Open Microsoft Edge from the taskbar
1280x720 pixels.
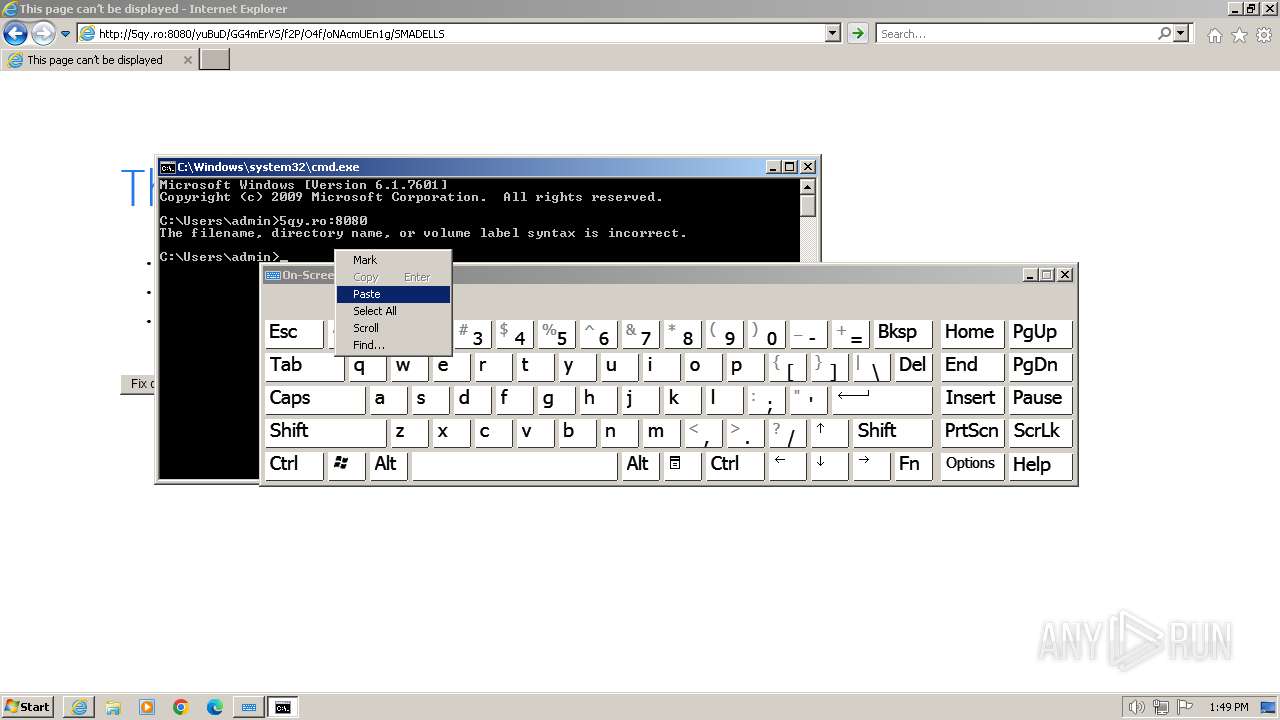[x=215, y=707]
